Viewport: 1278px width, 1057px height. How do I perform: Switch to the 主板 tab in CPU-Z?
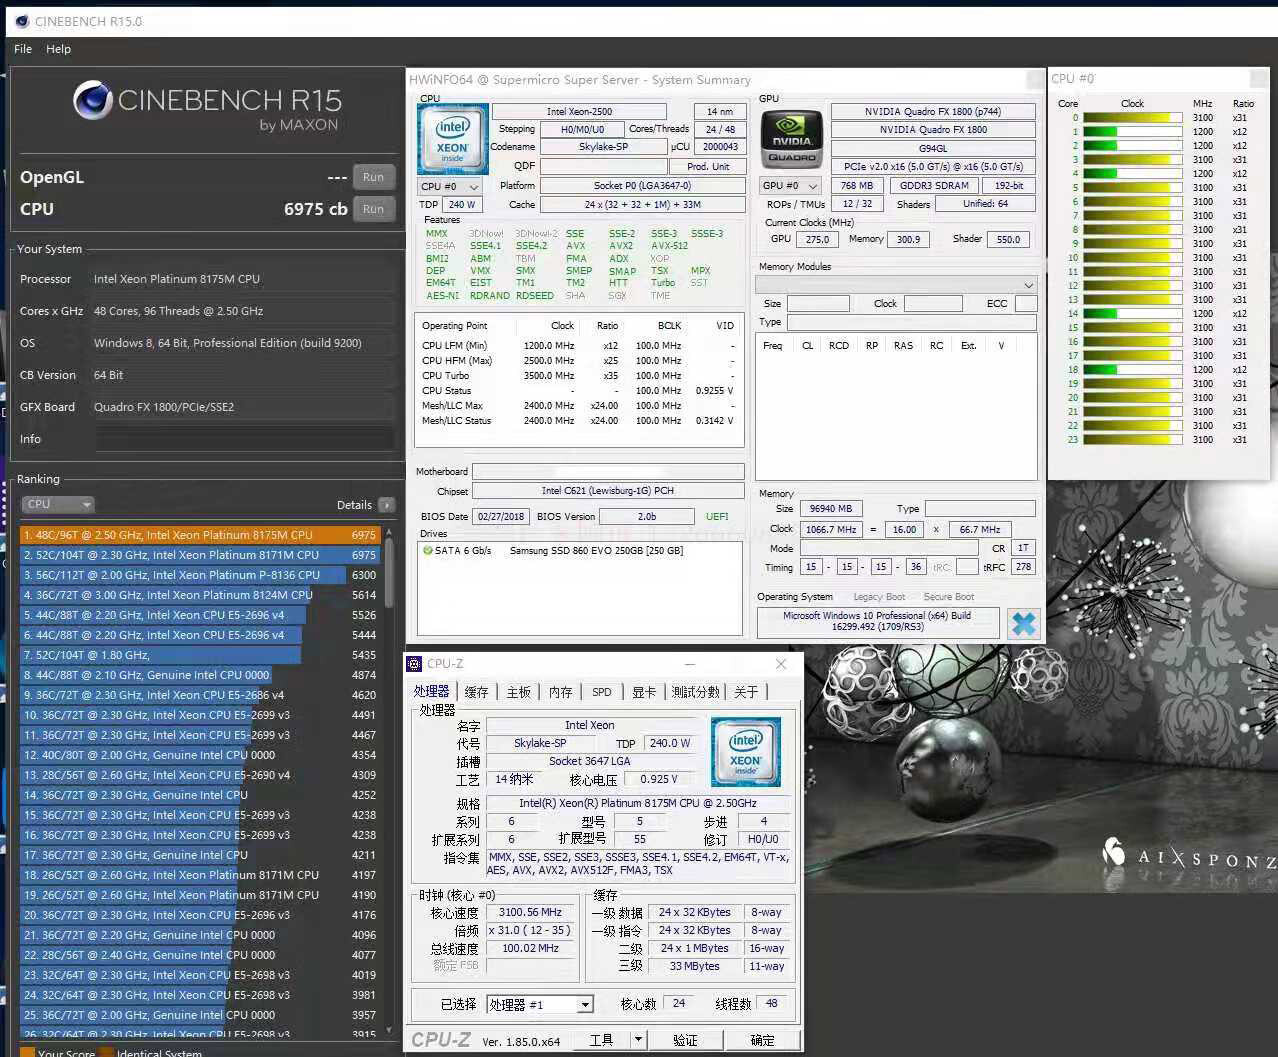point(519,692)
